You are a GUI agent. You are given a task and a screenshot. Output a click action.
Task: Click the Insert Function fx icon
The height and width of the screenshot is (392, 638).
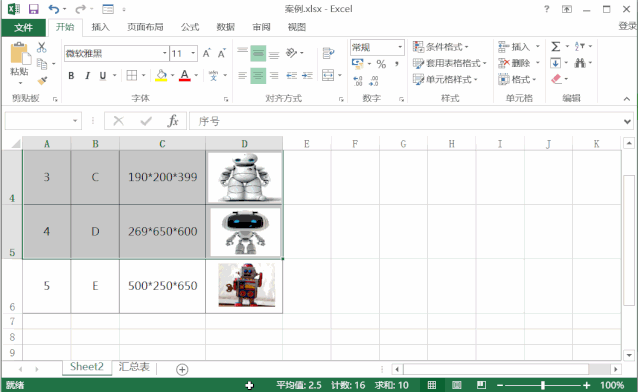173,121
